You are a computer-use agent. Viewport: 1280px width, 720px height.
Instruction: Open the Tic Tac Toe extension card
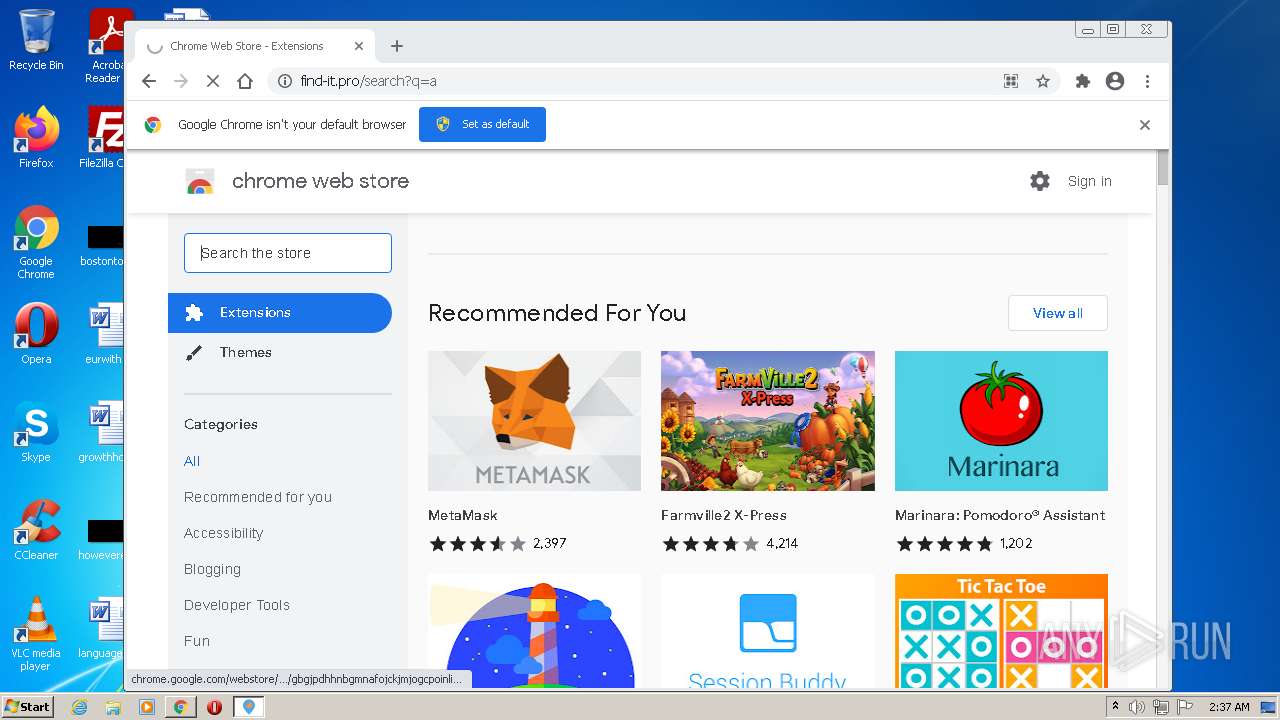[1001, 631]
